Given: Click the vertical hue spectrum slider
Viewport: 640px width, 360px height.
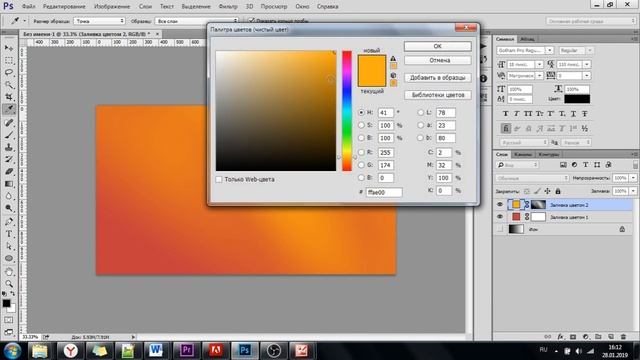Looking at the screenshot, I should pos(347,111).
